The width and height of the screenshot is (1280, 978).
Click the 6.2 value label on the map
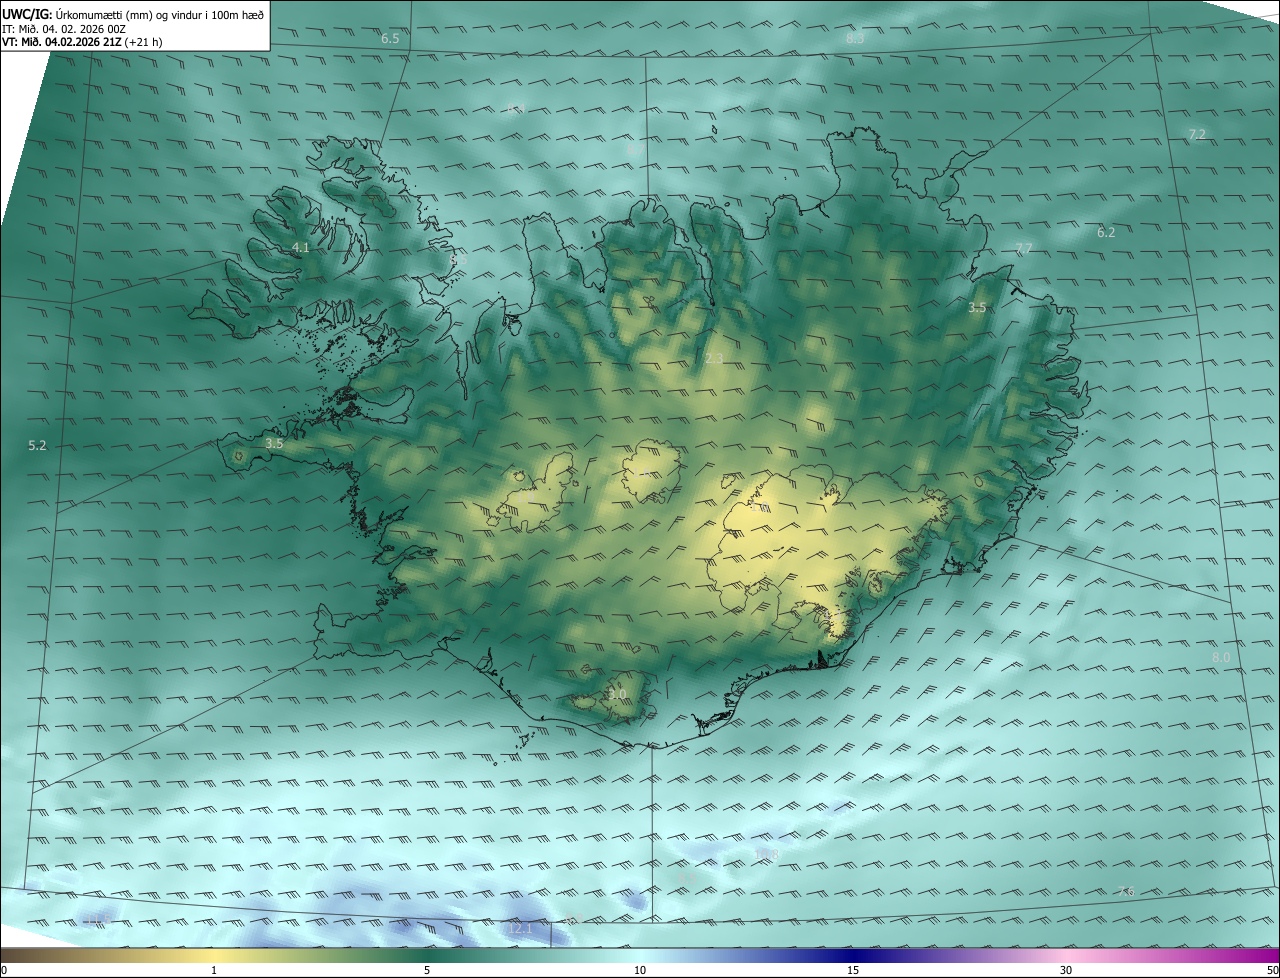click(x=1105, y=232)
